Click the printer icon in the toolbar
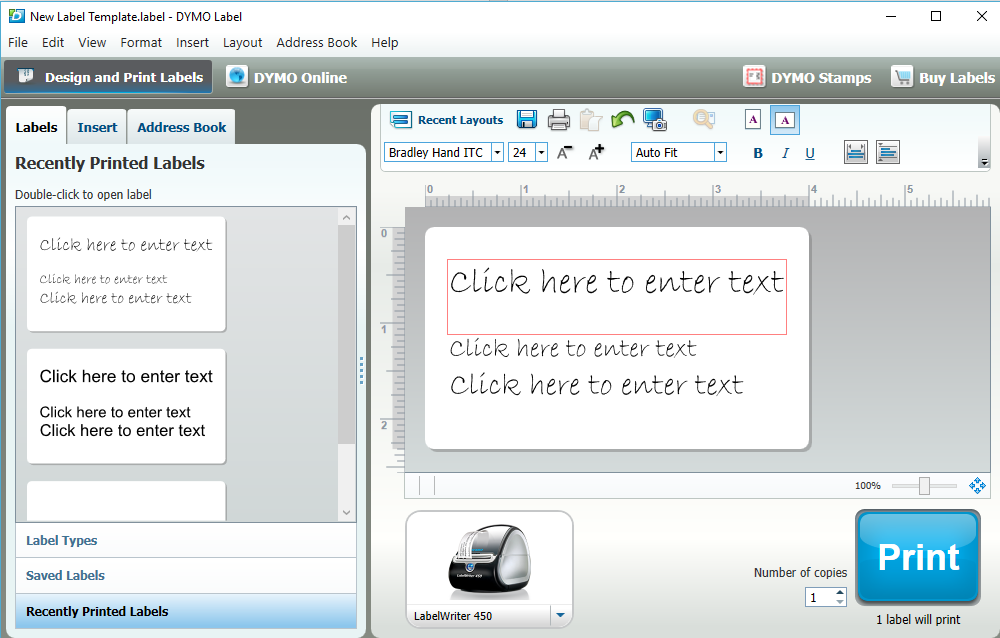This screenshot has width=1000, height=638. coord(559,120)
